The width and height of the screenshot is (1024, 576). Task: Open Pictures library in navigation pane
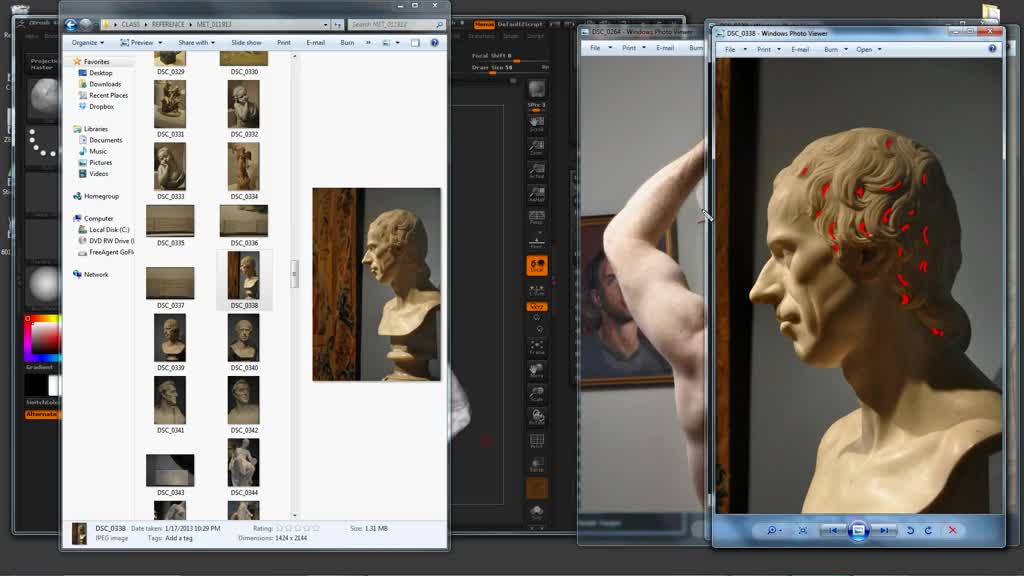click(101, 163)
